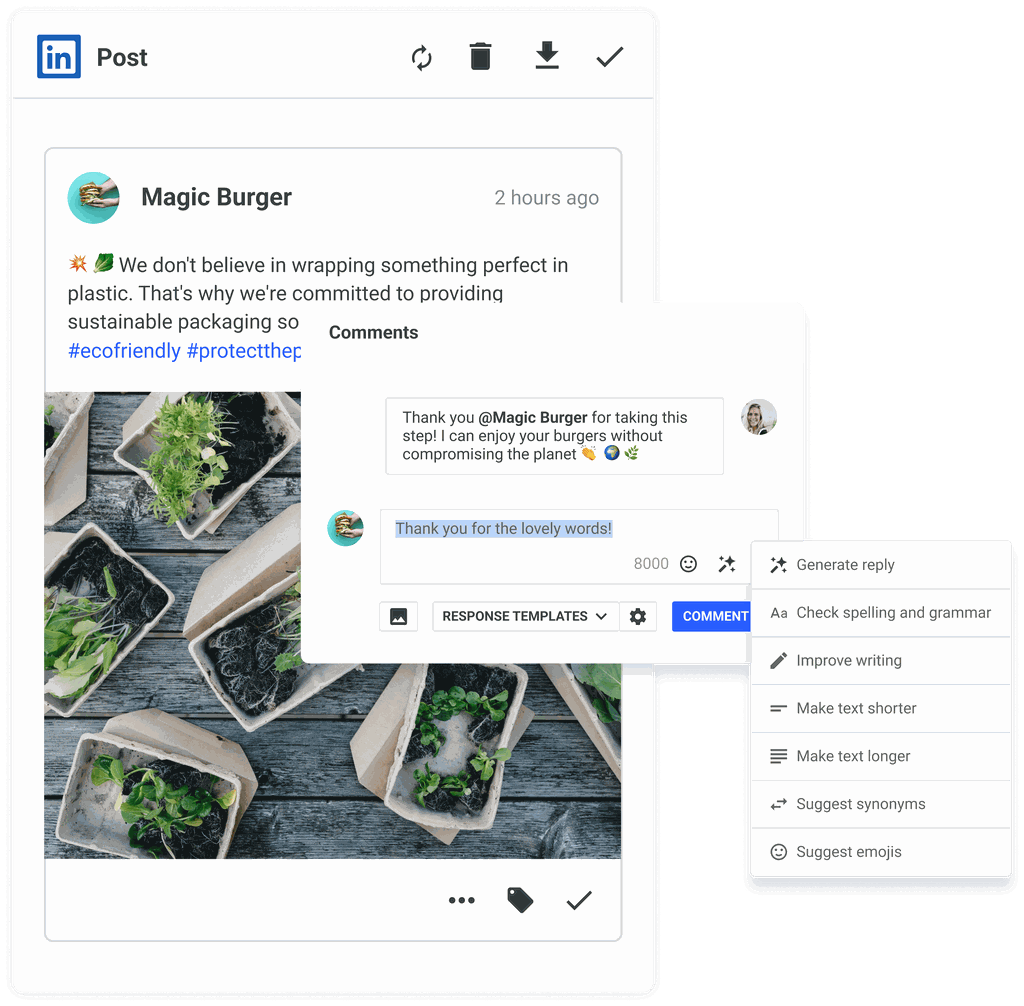Screen dimensions: 1024x1006
Task: Toggle the checkmark below post image
Action: [x=579, y=900]
